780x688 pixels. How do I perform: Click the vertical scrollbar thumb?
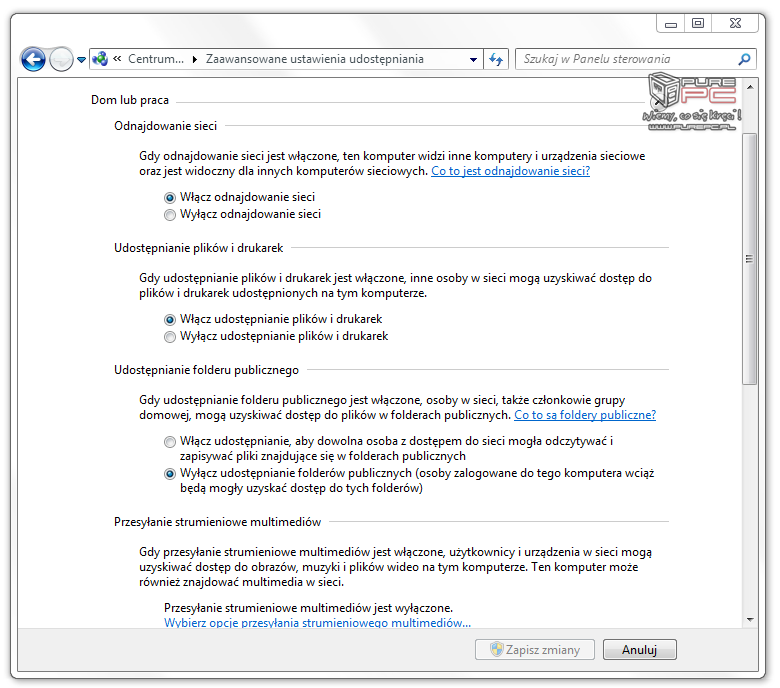coord(750,259)
